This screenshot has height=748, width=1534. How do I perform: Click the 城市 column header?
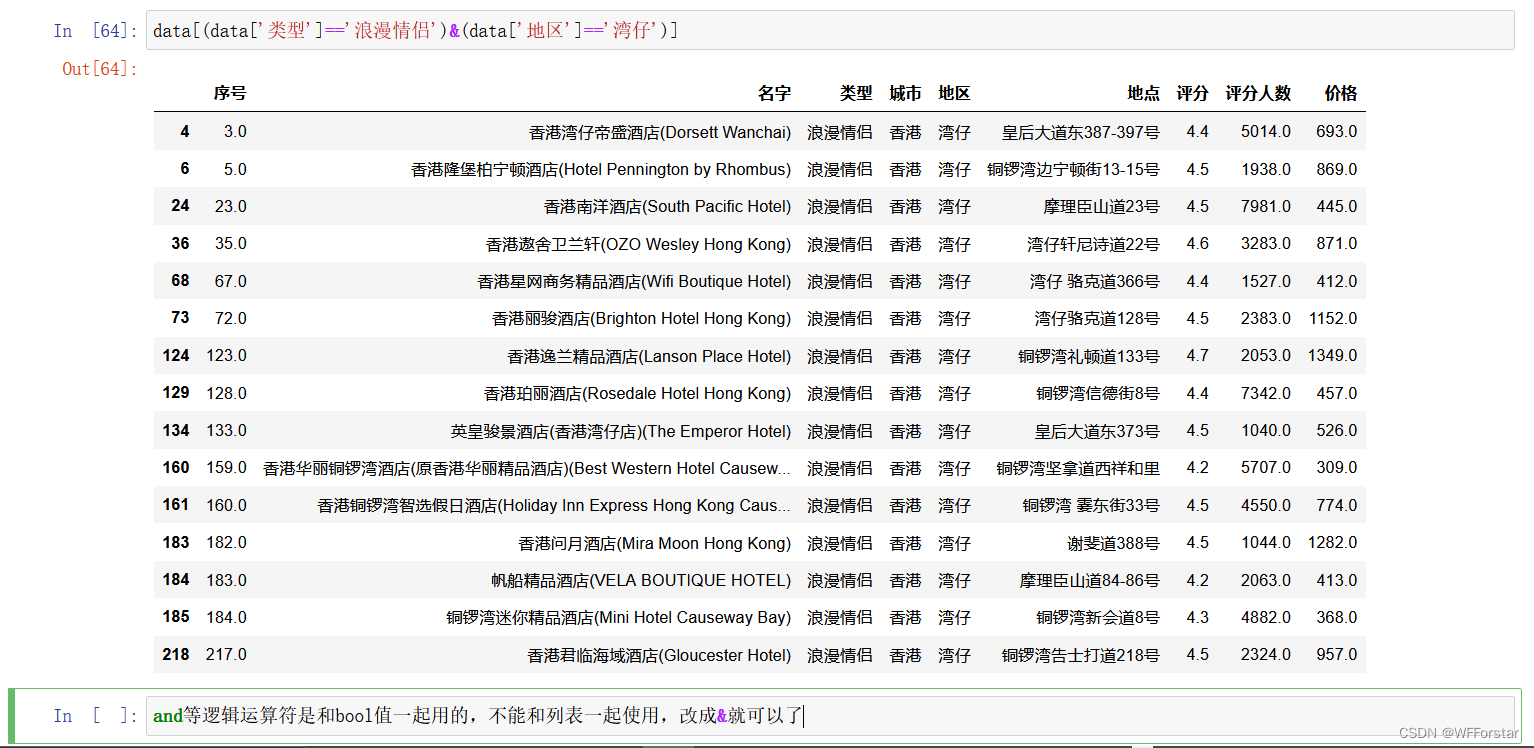pos(905,93)
